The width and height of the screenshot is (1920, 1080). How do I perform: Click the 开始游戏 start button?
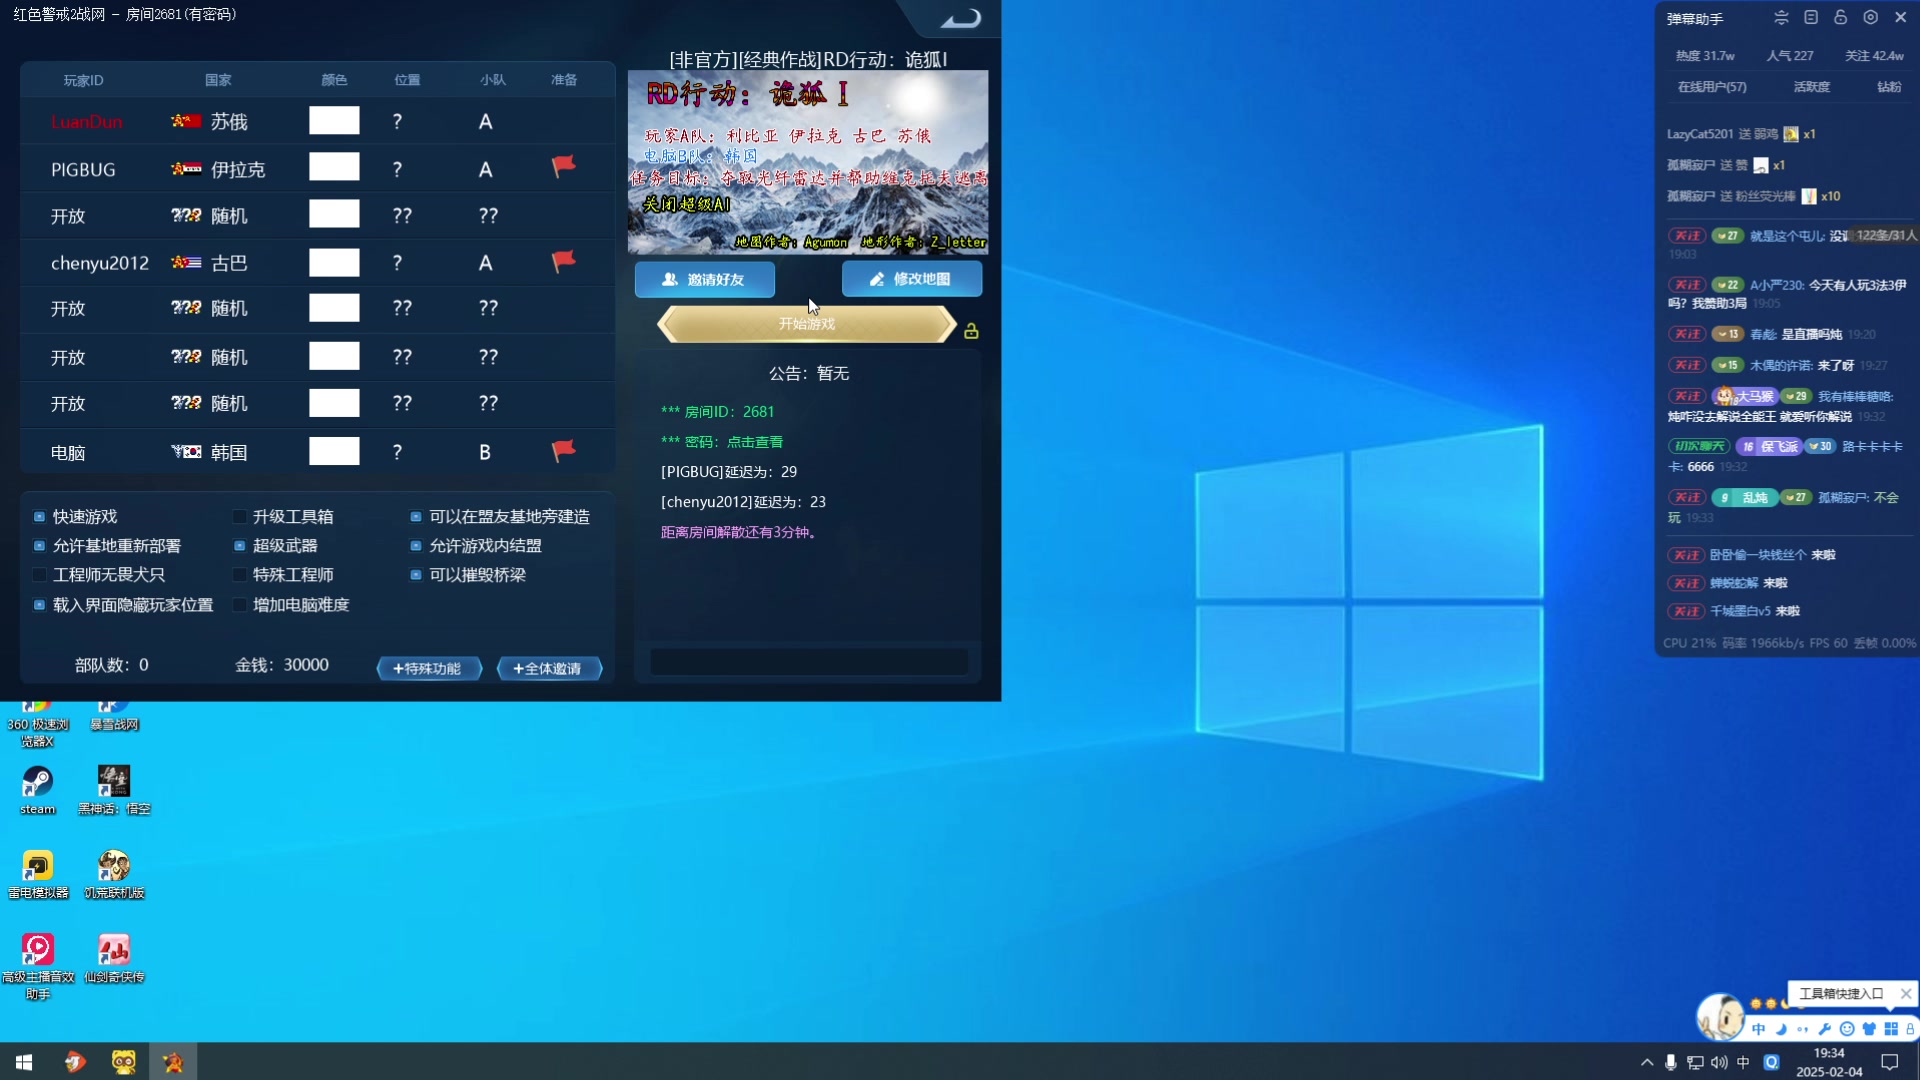tap(807, 324)
